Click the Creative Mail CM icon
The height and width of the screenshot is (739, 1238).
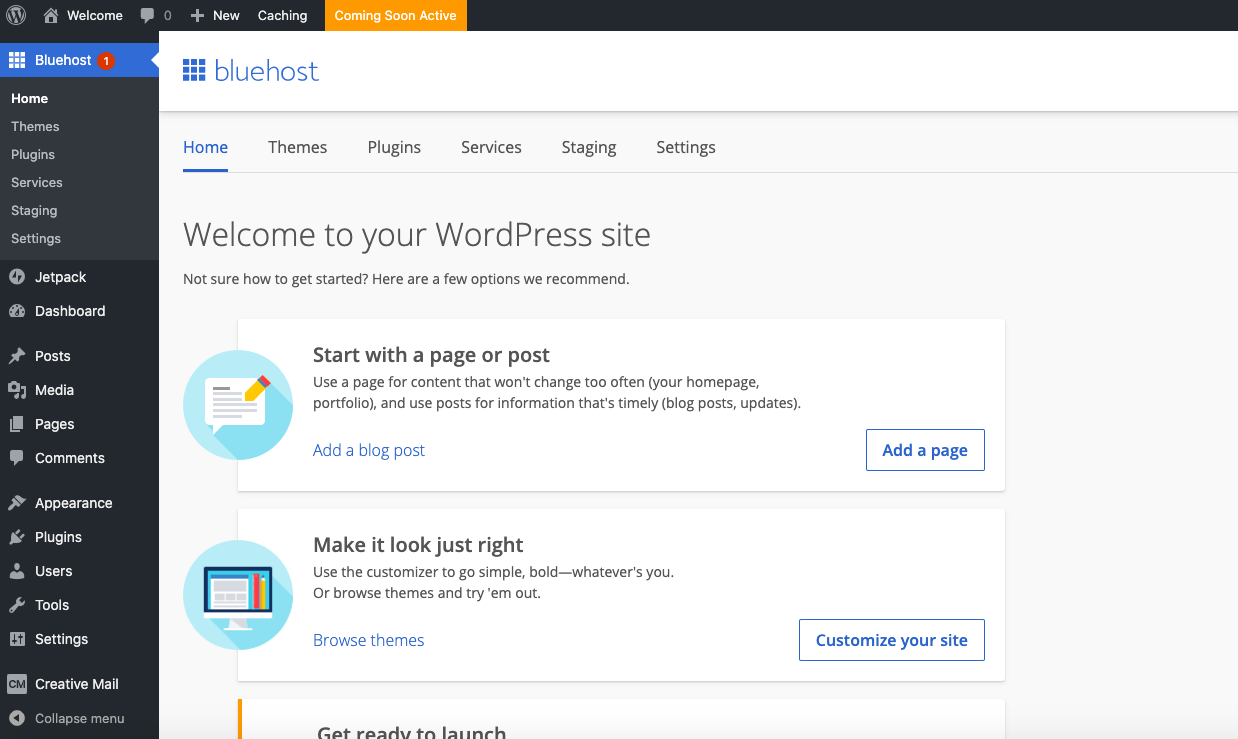(16, 684)
